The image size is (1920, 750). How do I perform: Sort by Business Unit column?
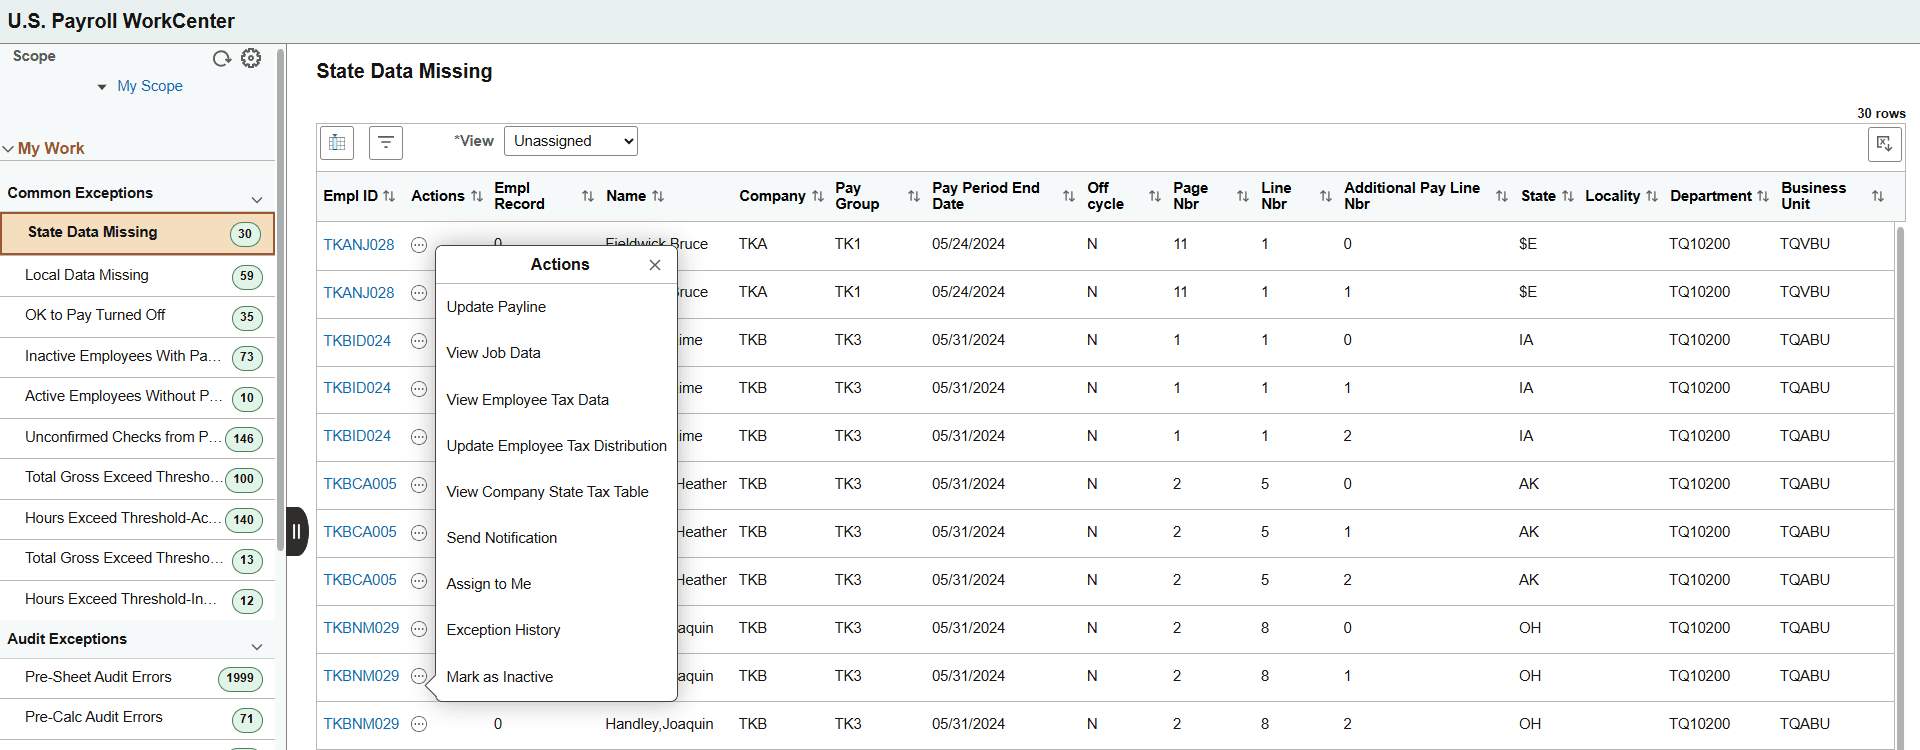tap(1878, 196)
